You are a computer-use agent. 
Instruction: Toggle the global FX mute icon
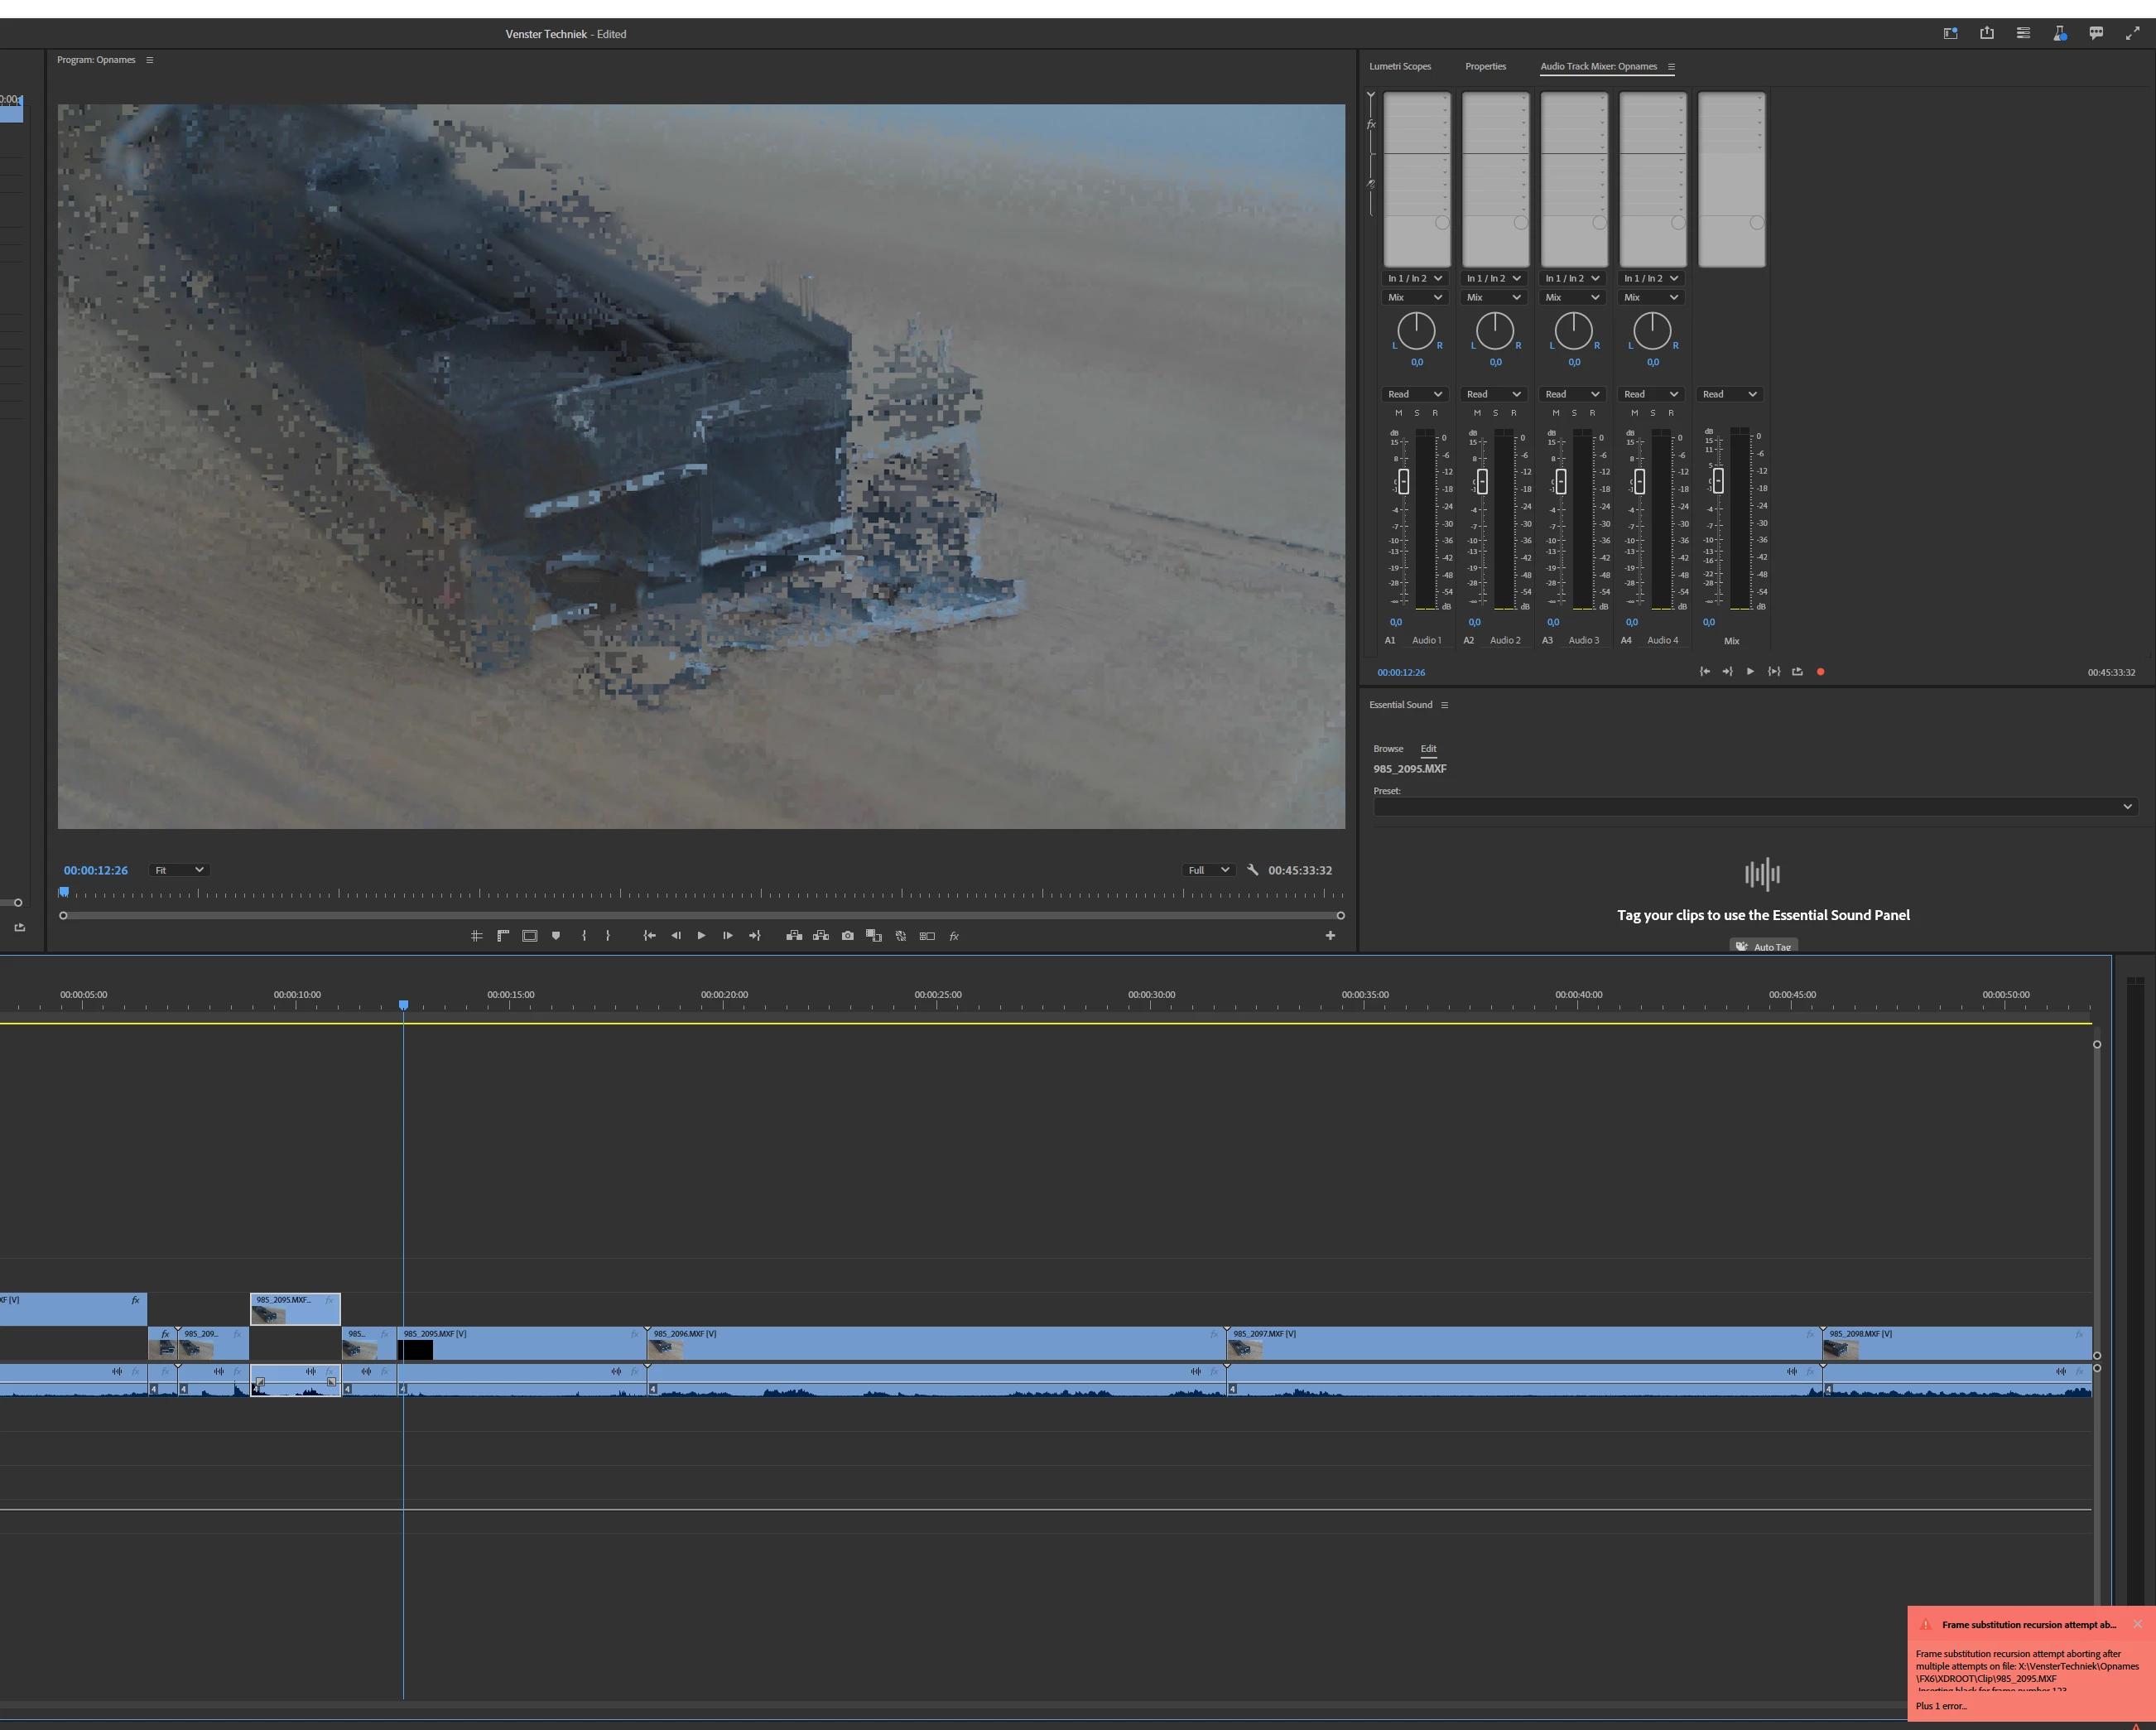[x=954, y=936]
